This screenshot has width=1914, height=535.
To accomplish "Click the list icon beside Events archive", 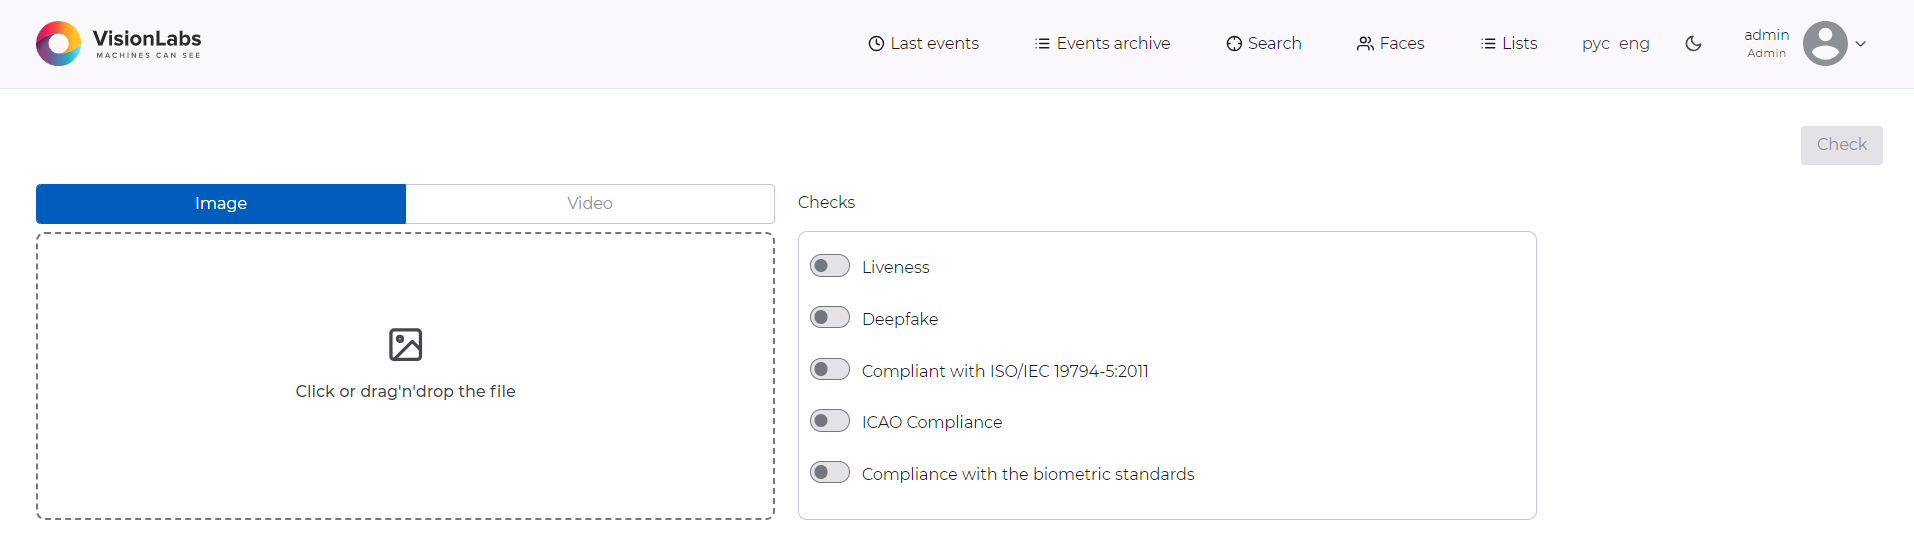I will (x=1042, y=44).
